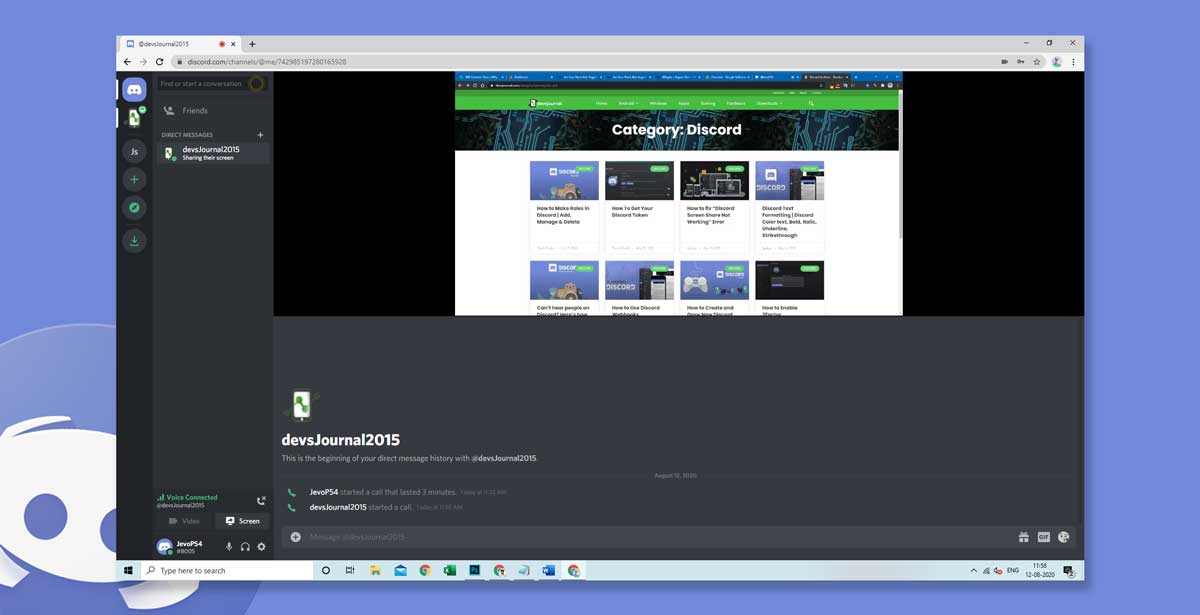
Task: Toggle the Screen share button
Action: tap(242, 521)
